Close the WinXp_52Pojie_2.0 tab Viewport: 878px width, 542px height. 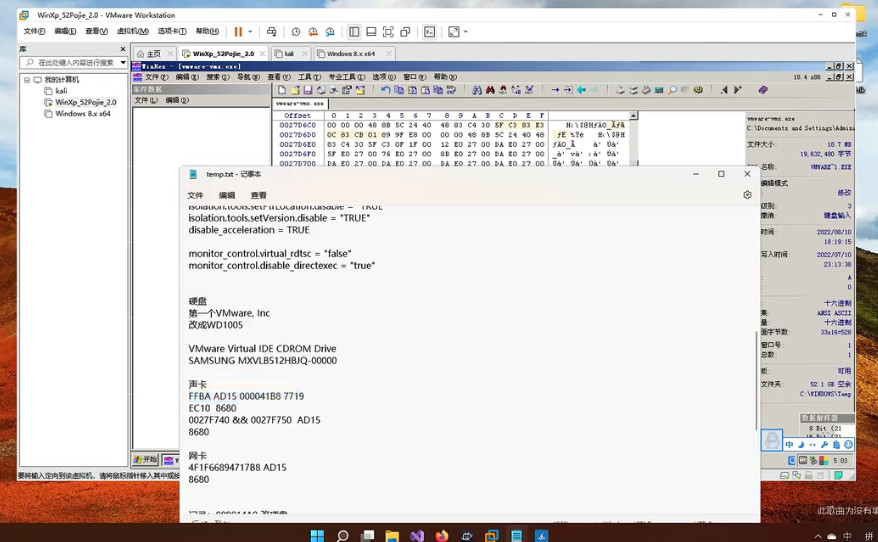point(263,54)
